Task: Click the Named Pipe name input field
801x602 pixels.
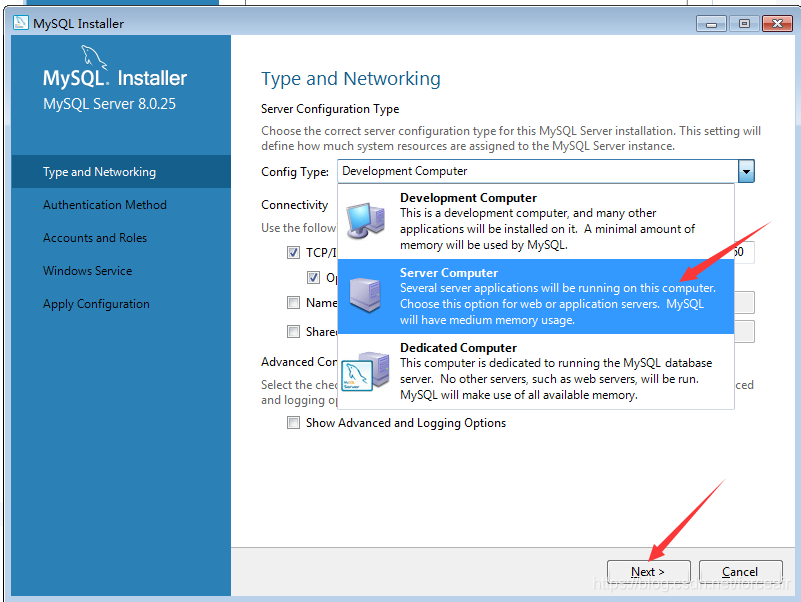Action: pos(744,303)
